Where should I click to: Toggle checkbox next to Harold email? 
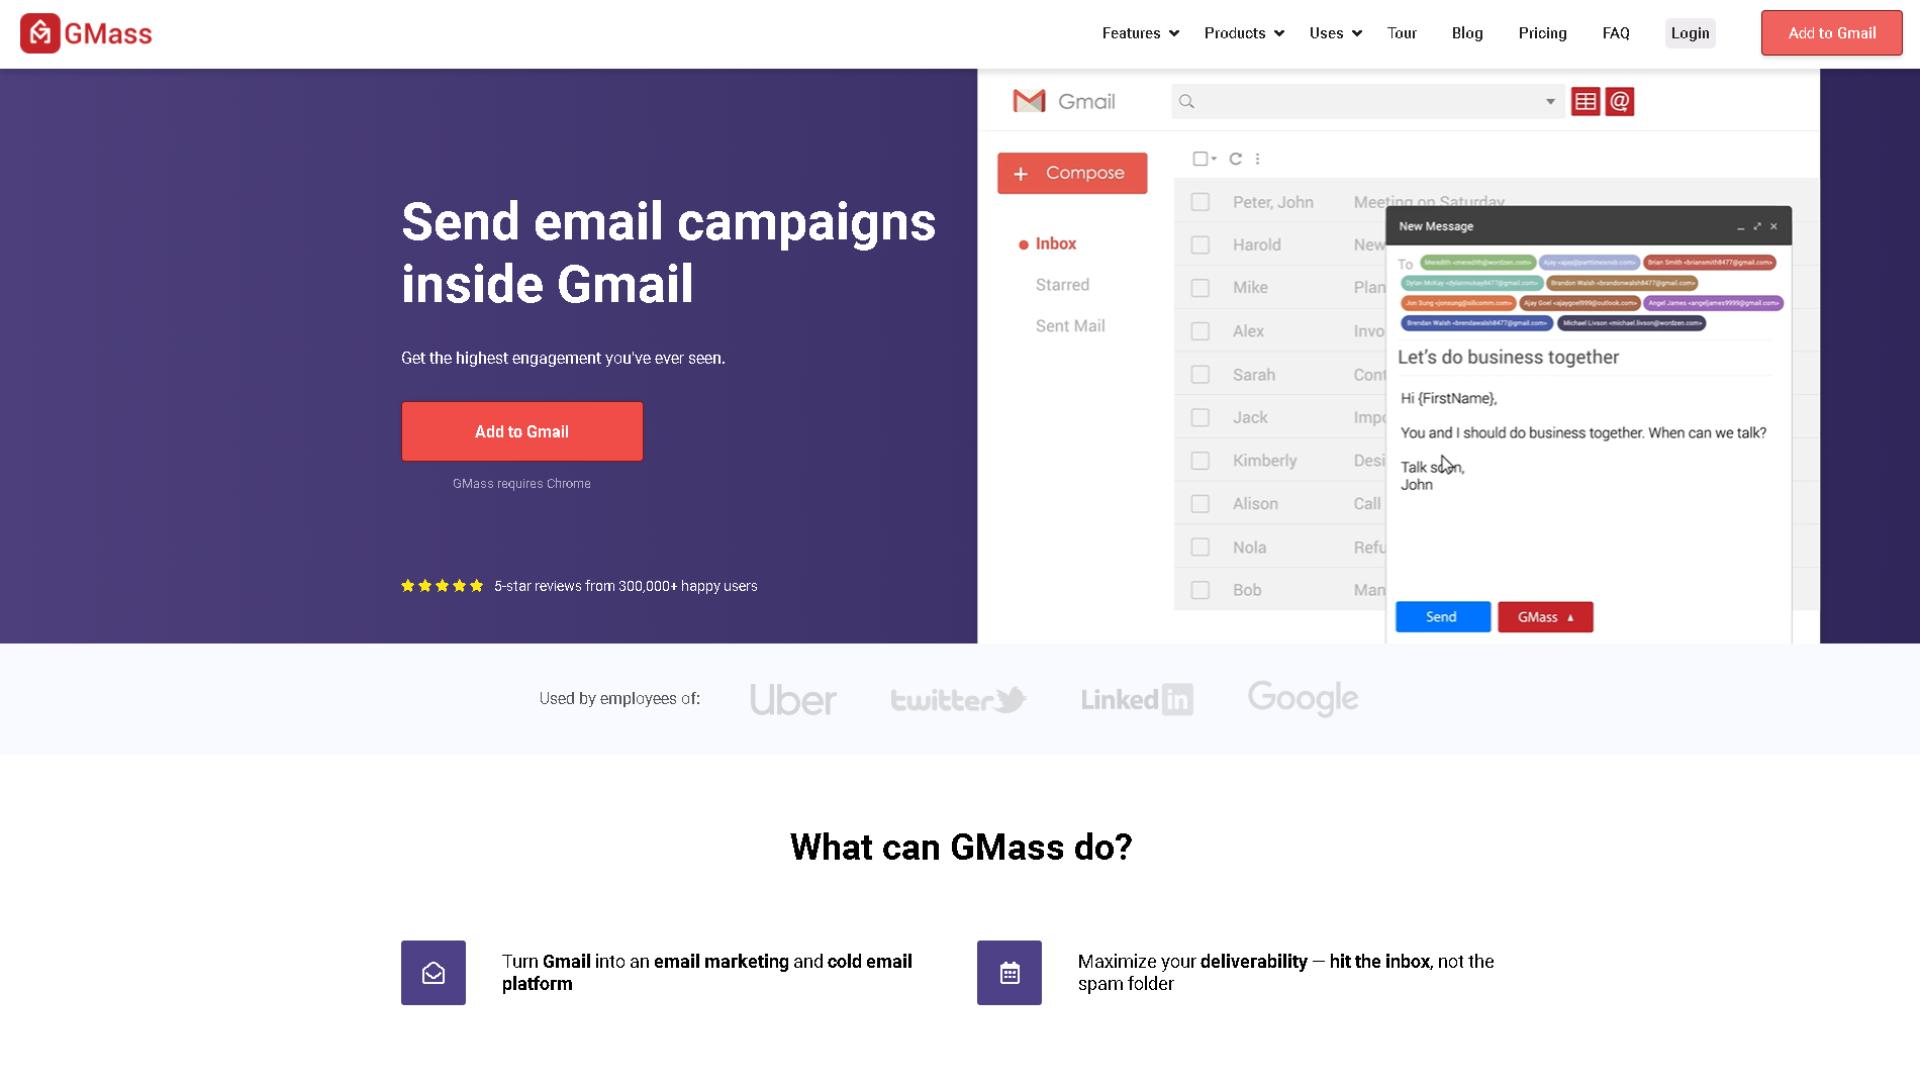pyautogui.click(x=1199, y=245)
